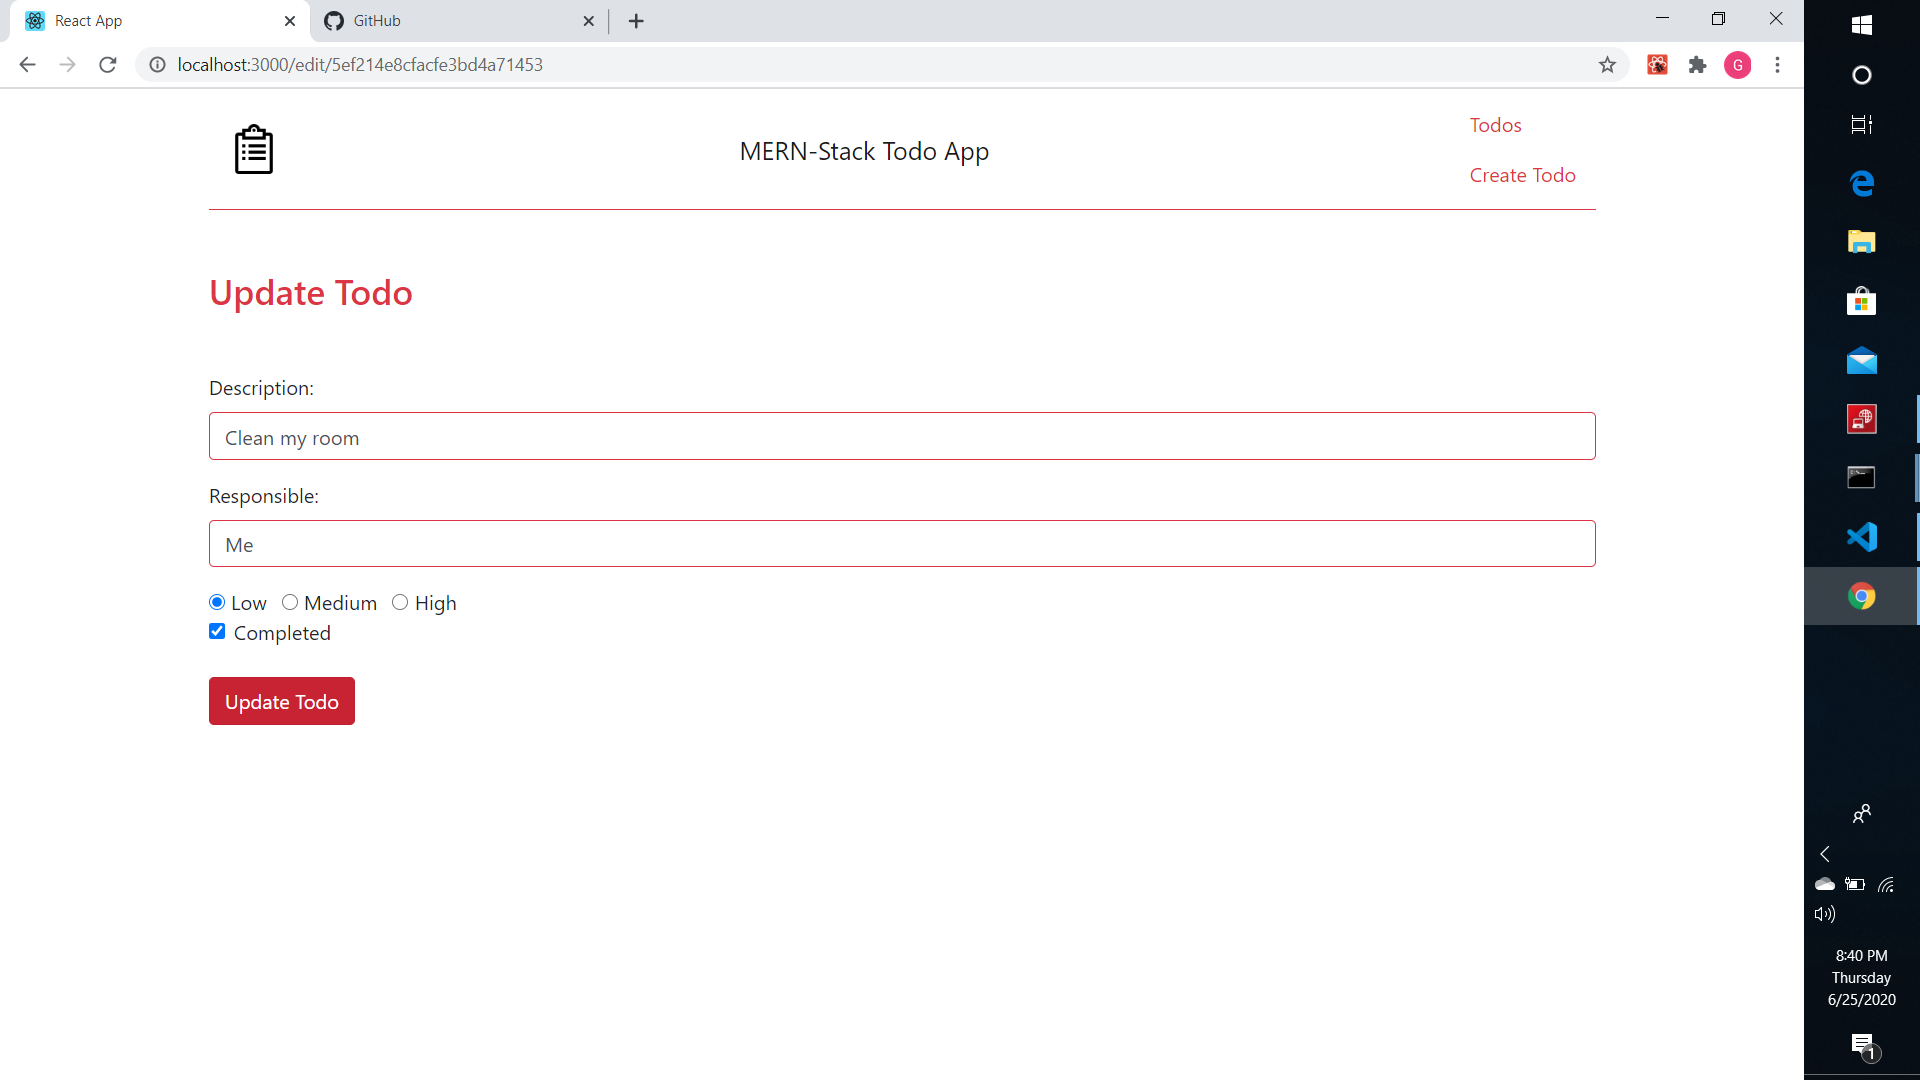Switch to the GitHub tab
This screenshot has width=1920, height=1080.
click(x=377, y=21)
